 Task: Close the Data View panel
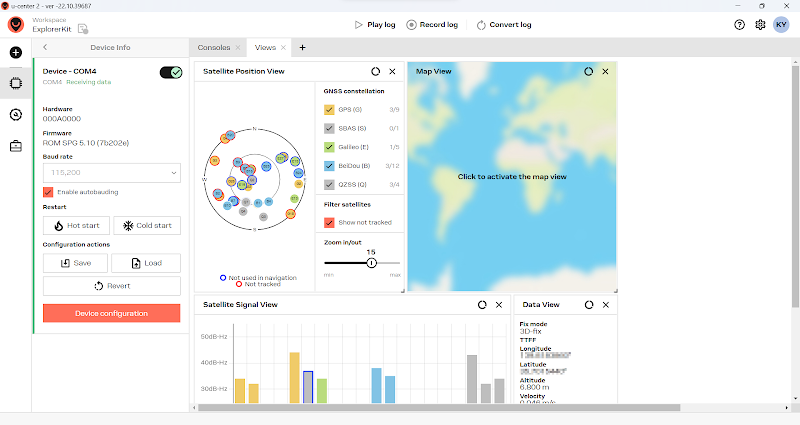point(606,305)
